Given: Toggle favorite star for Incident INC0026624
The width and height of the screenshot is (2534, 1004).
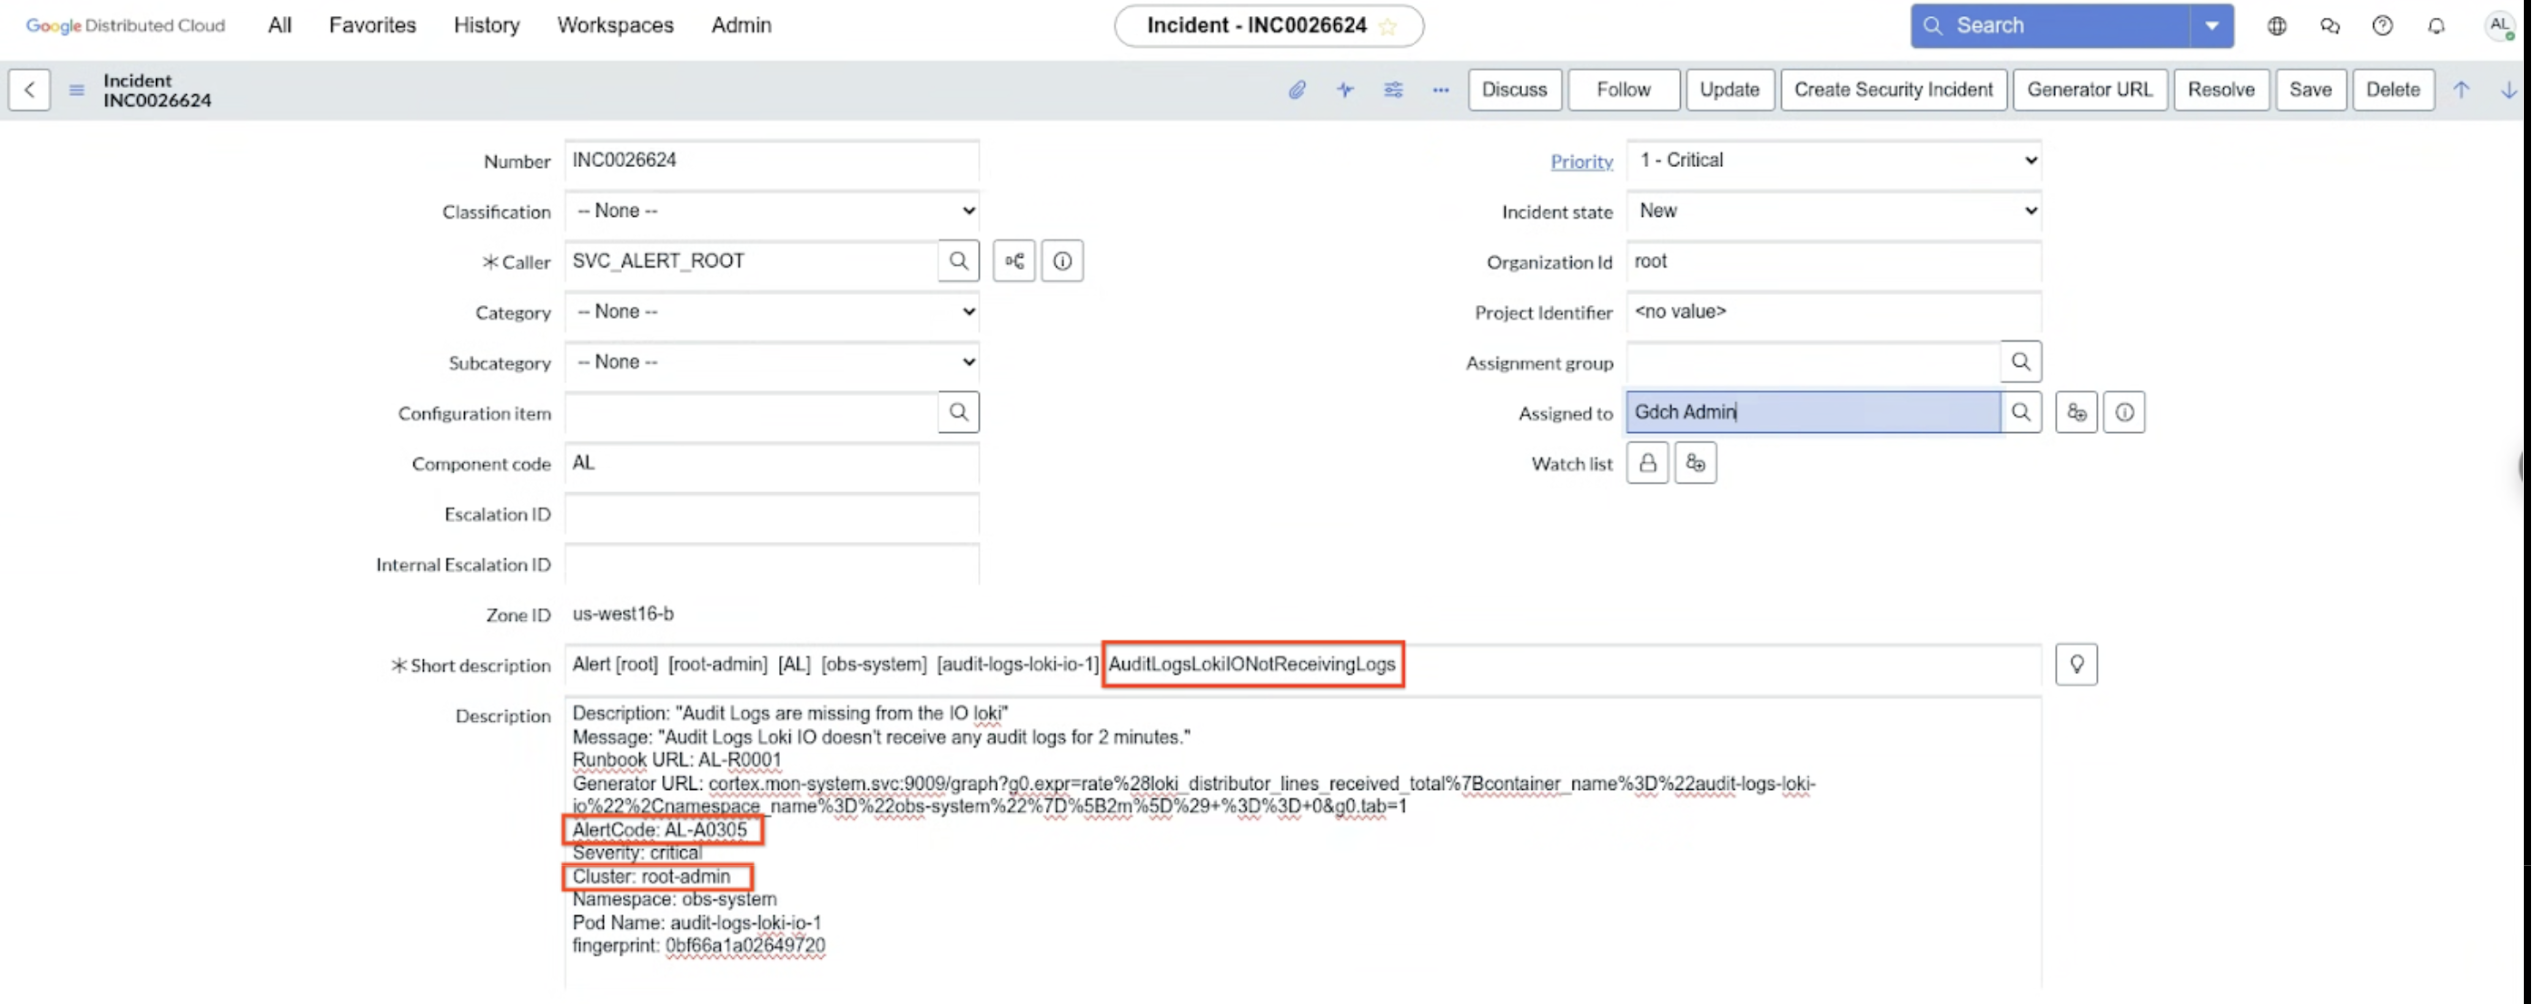Looking at the screenshot, I should tap(1388, 26).
